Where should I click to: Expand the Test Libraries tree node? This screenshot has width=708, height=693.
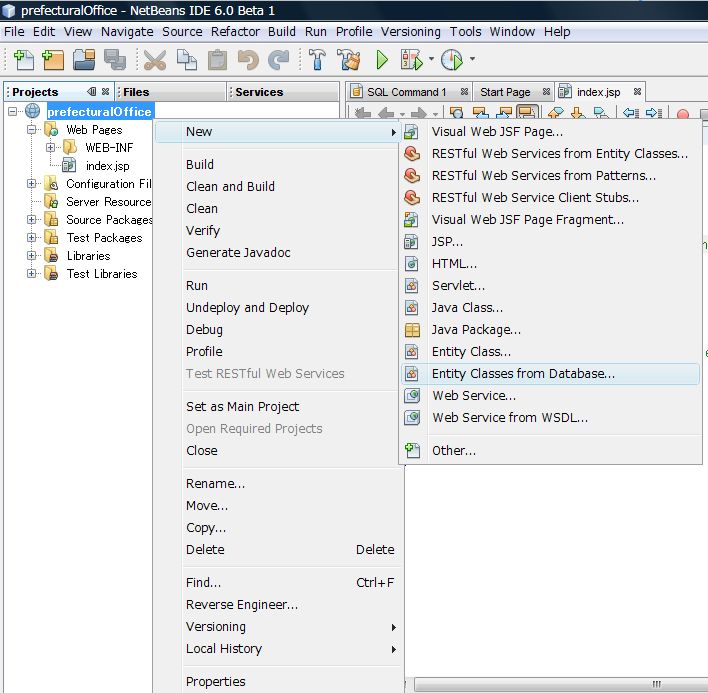point(32,274)
